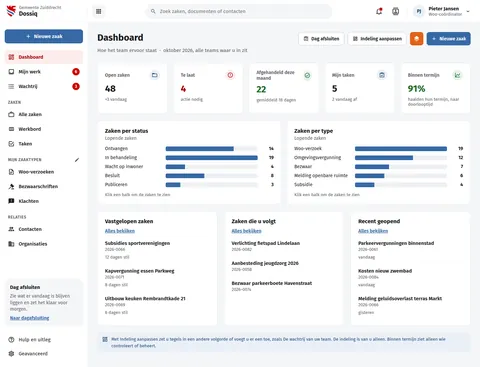The height and width of the screenshot is (367, 480).
Task: Open Geavanceerd settings
Action: [x=44, y=354]
